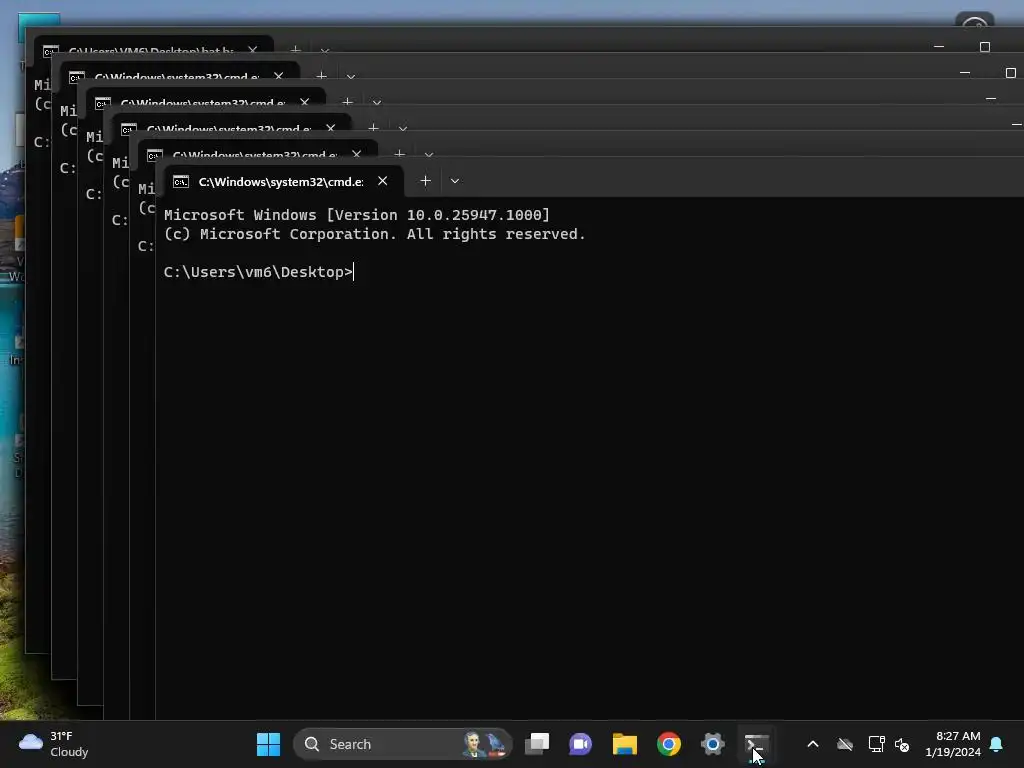The width and height of the screenshot is (1024, 768).
Task: Click the OneDrive cloud tray icon
Action: click(x=845, y=744)
